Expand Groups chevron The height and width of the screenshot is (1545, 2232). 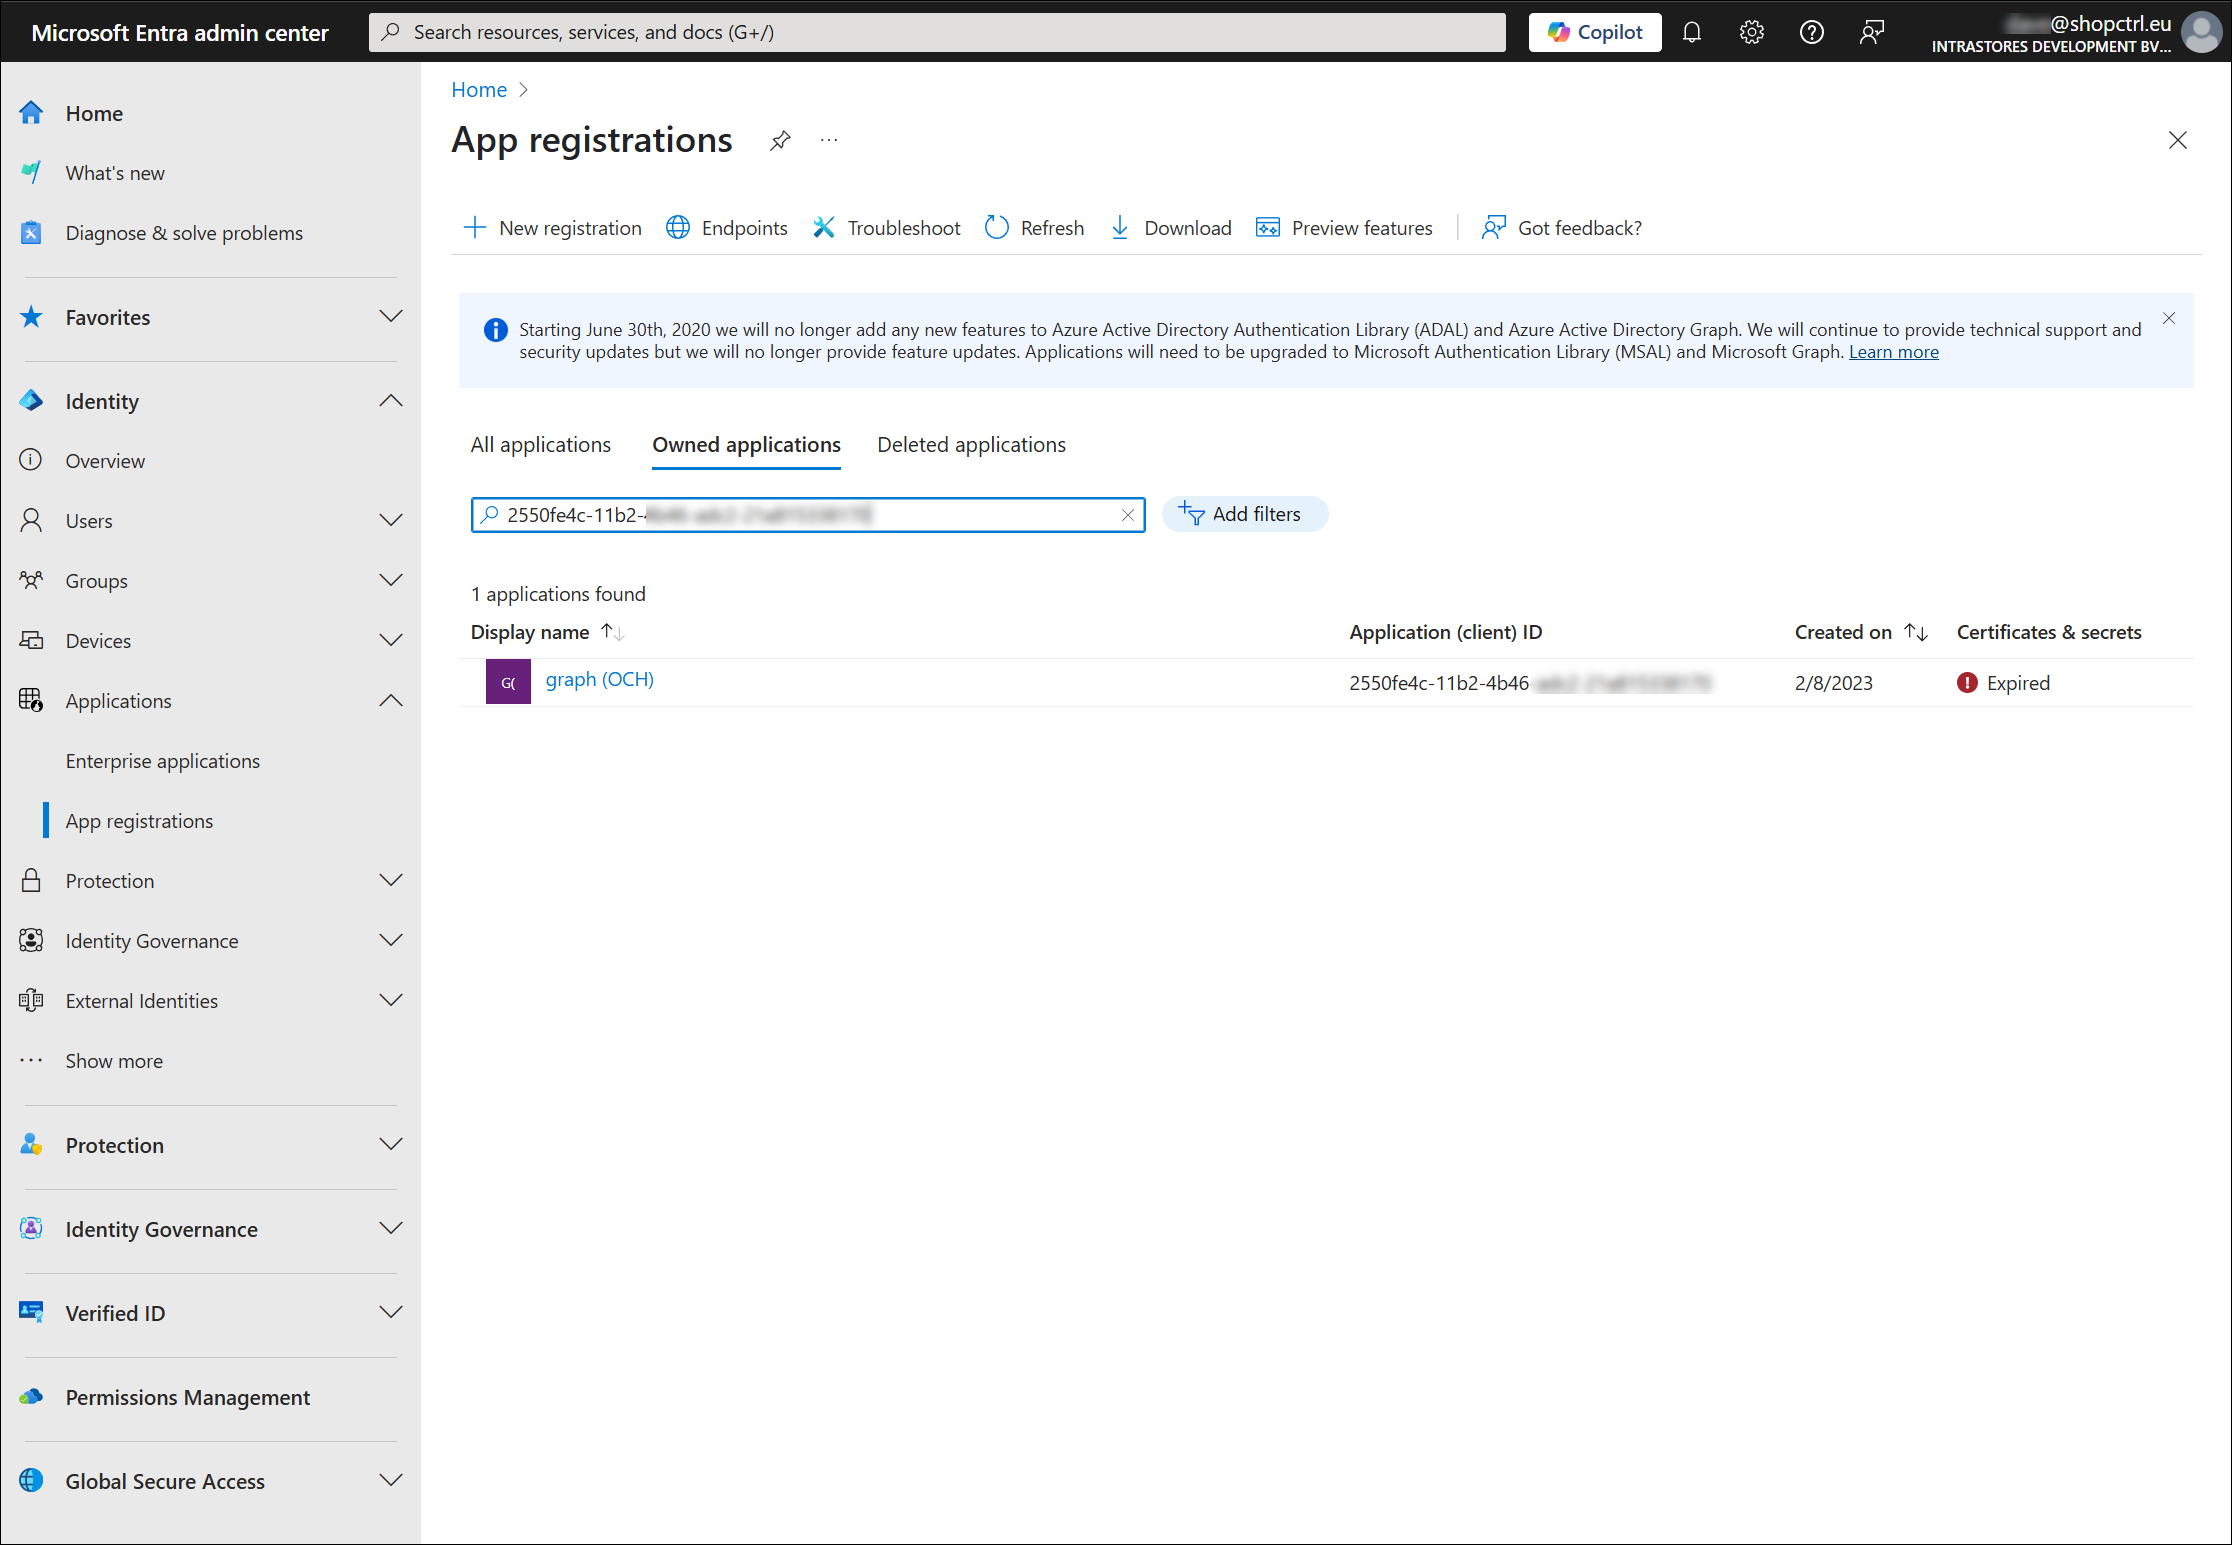(x=391, y=580)
